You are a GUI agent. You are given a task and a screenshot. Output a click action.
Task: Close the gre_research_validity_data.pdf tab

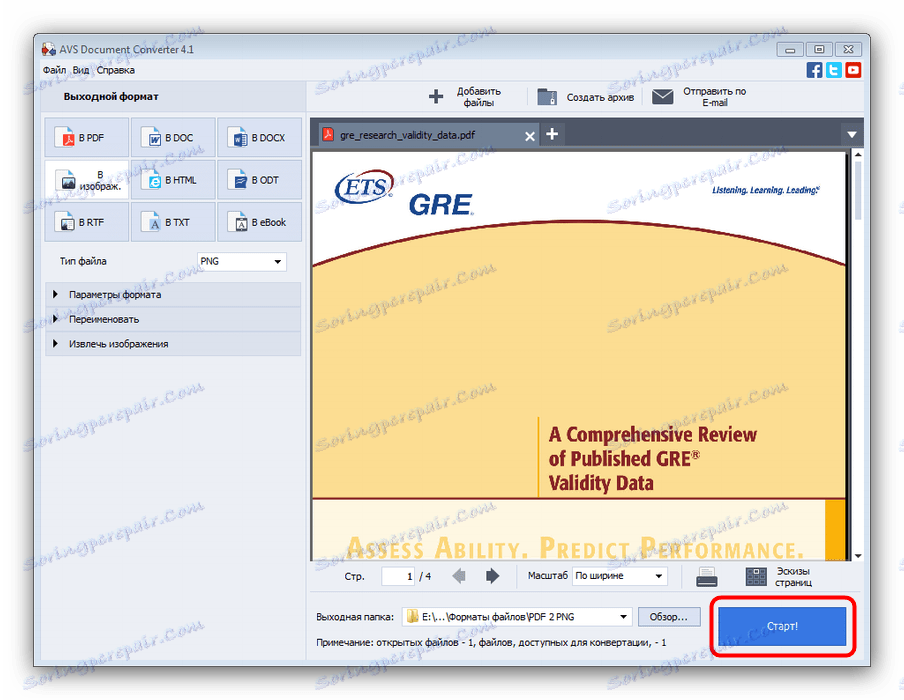[x=529, y=136]
